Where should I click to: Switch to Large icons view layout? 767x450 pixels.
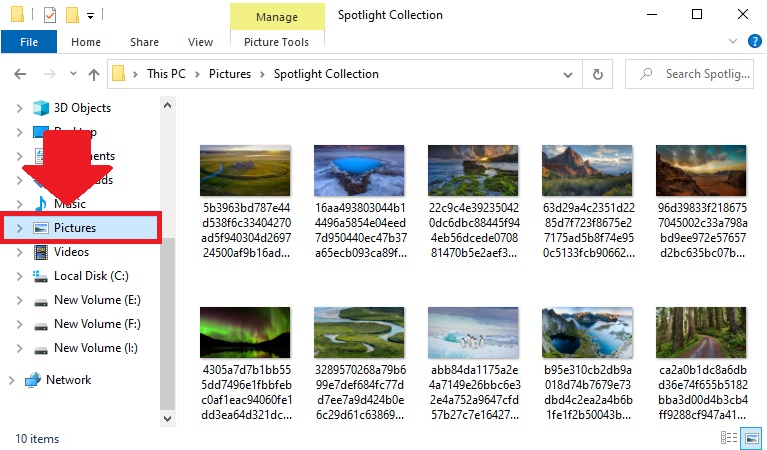pos(752,437)
